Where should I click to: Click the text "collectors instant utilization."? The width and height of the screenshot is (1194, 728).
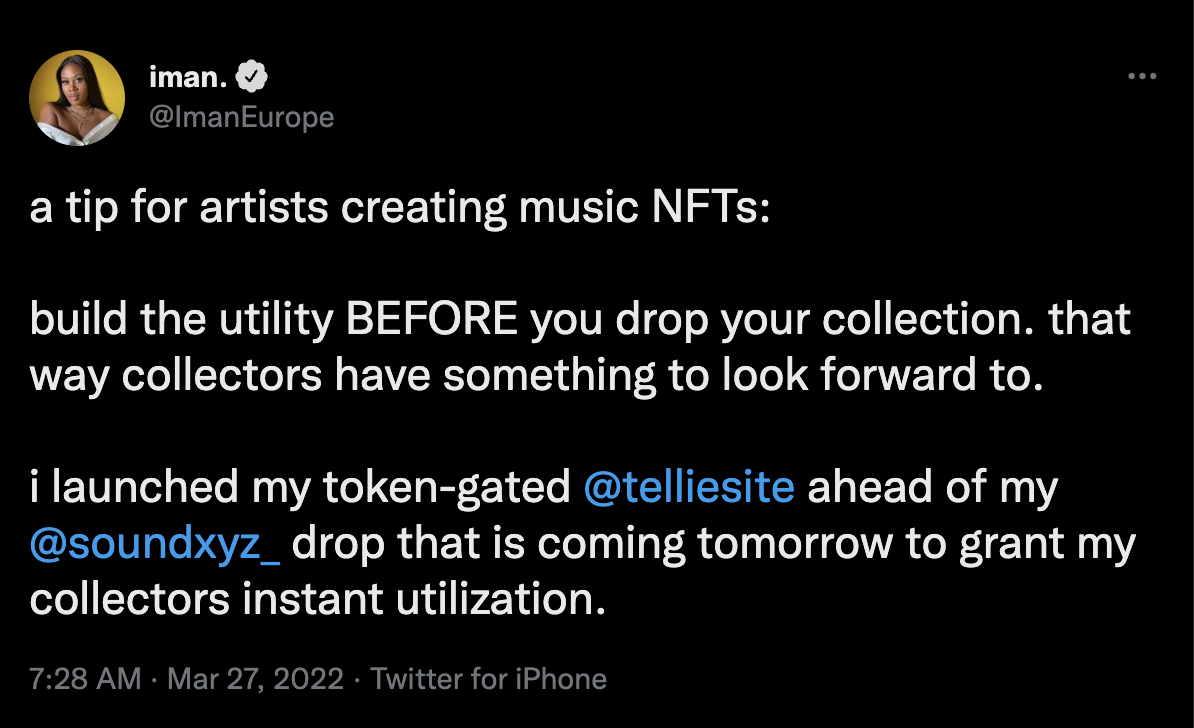(x=318, y=600)
